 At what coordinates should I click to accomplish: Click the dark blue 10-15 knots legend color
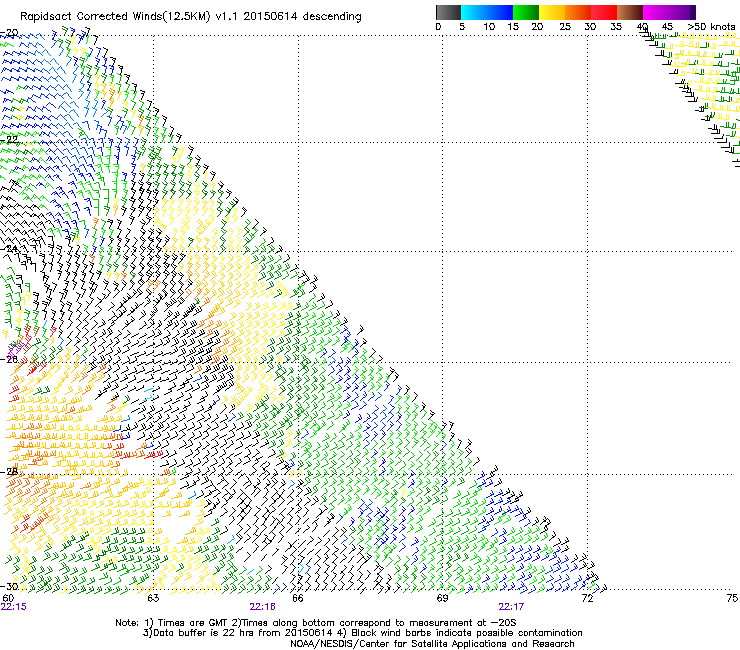tap(500, 12)
